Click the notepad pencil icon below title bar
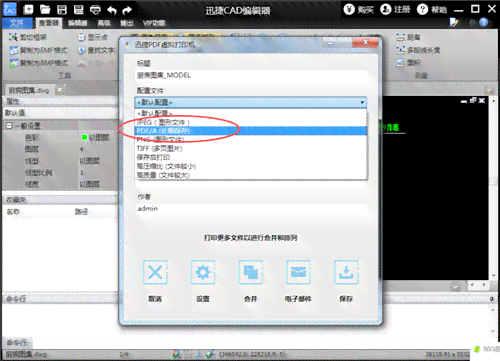This screenshot has height=361, width=500. pyautogui.click(x=454, y=22)
